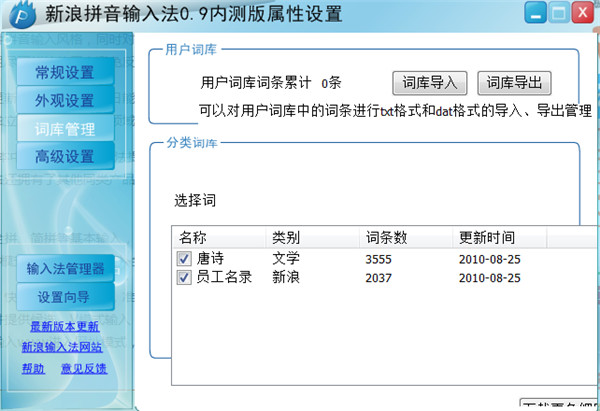
Task: Switch to the 外观设置 tab
Action: 64,101
